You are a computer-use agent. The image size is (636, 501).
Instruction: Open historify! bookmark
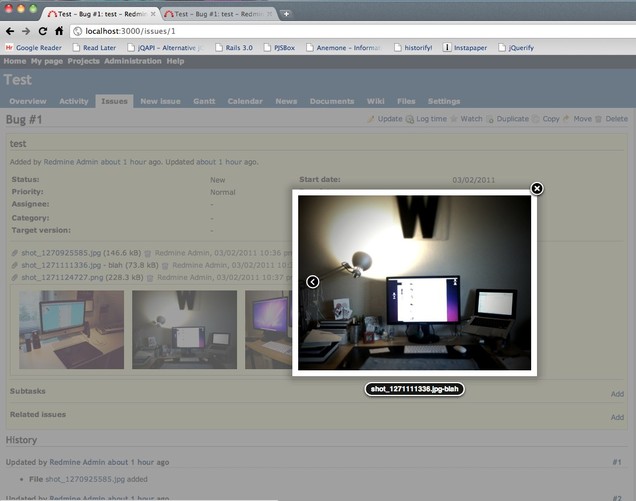413,48
